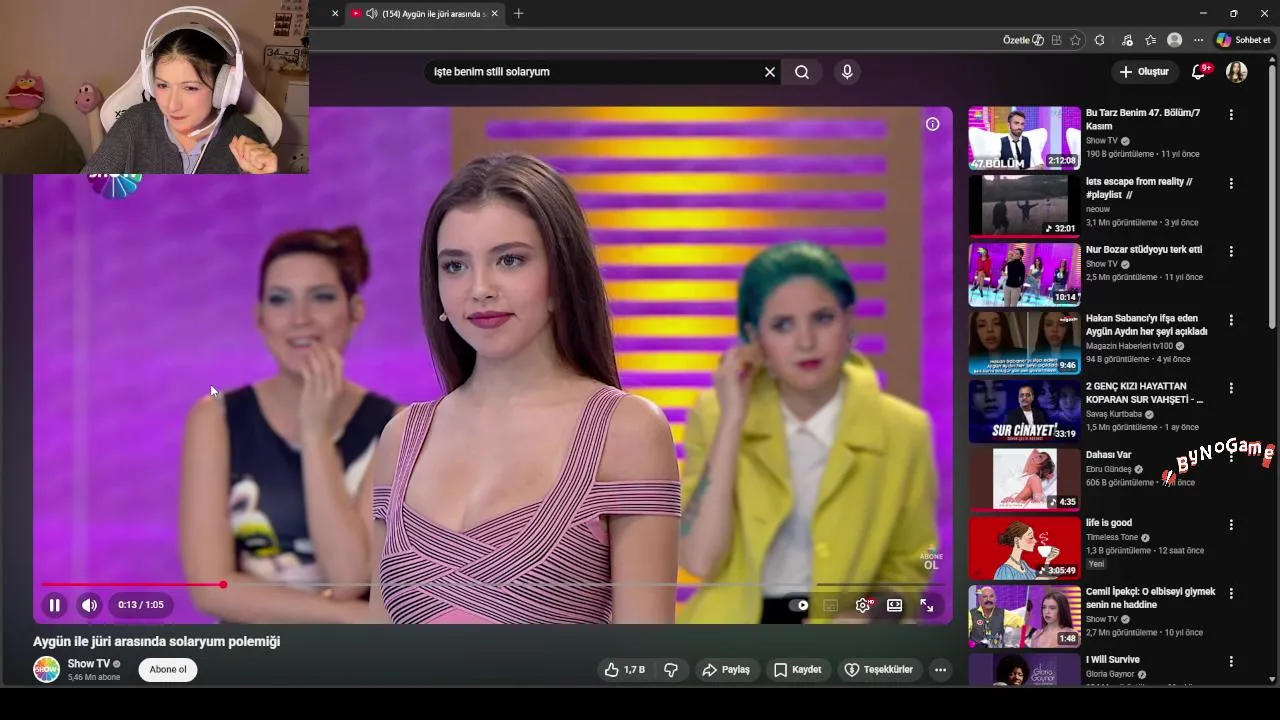The image size is (1280, 720).
Task: Open options for the 'Cemil İpekçi' video
Action: coord(1231,593)
